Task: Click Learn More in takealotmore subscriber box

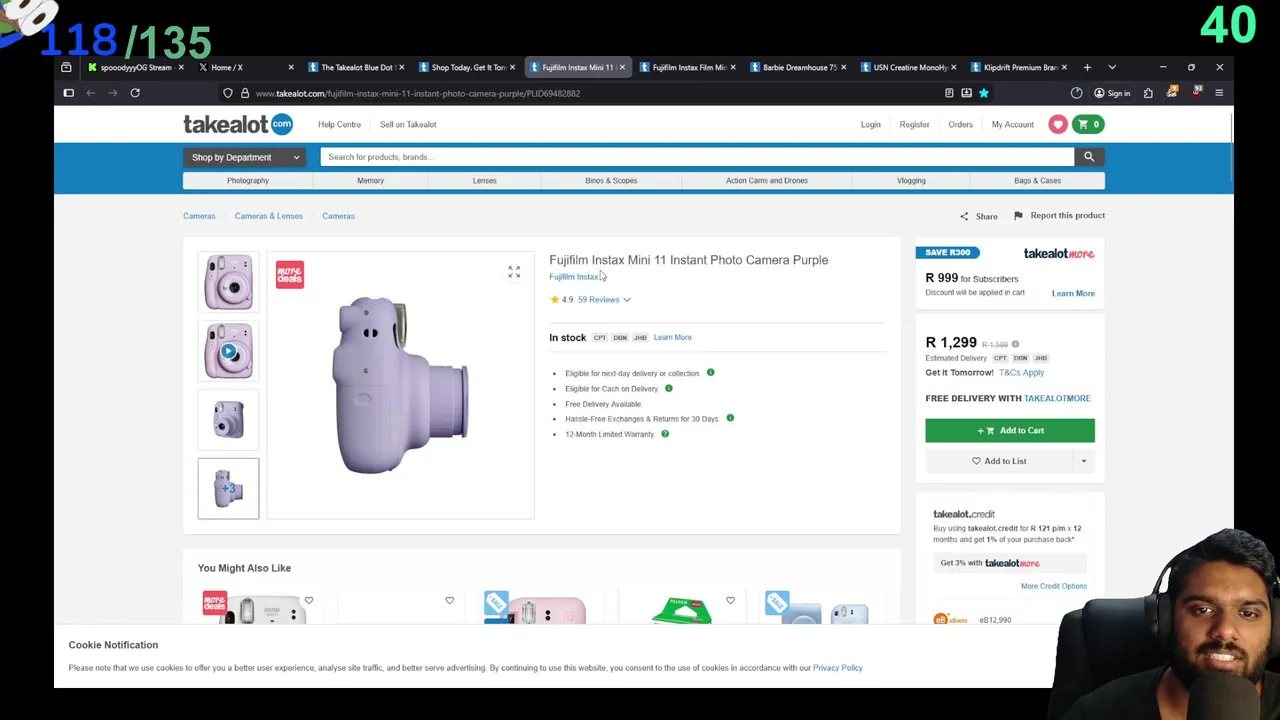Action: click(x=1073, y=293)
